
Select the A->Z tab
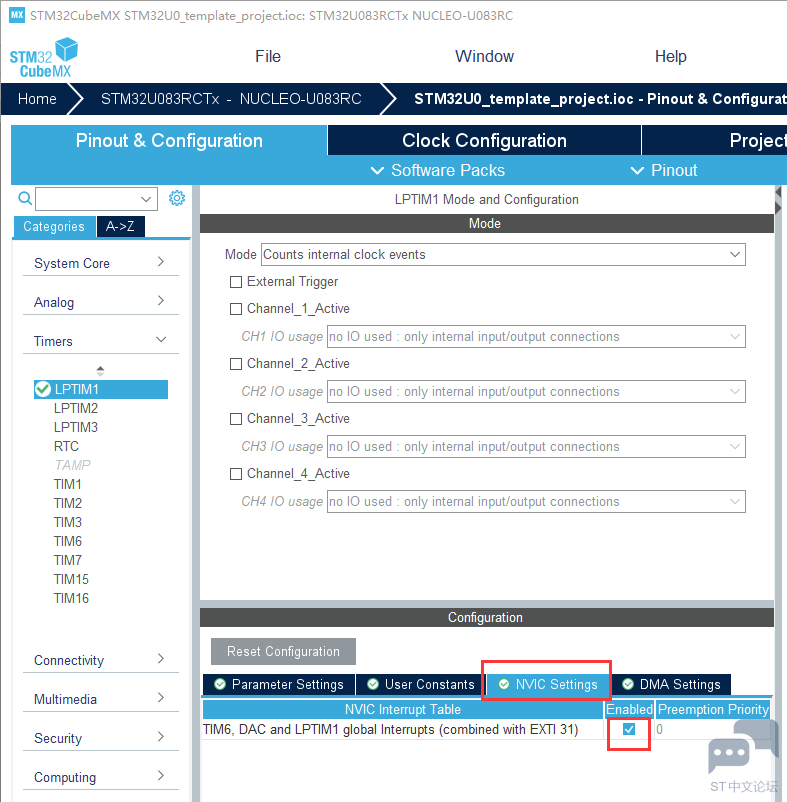click(x=120, y=227)
